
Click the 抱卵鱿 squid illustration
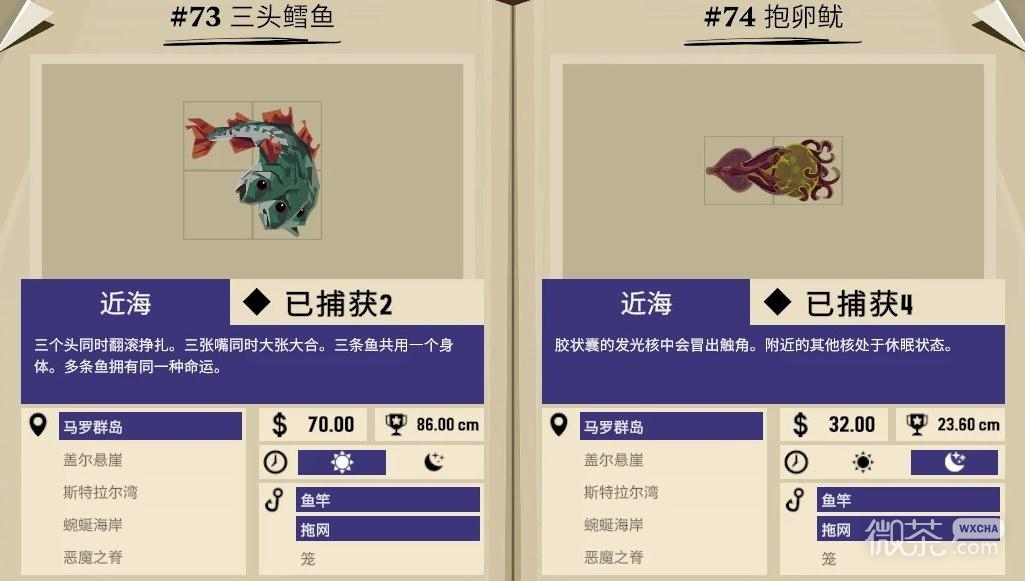tap(773, 171)
